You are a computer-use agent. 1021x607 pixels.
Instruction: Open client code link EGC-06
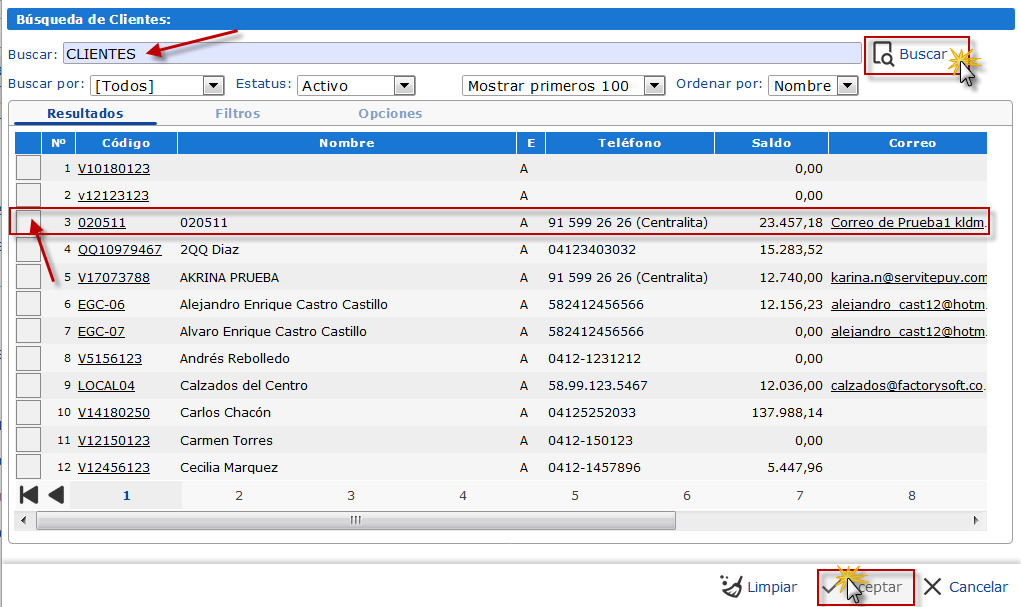click(101, 305)
